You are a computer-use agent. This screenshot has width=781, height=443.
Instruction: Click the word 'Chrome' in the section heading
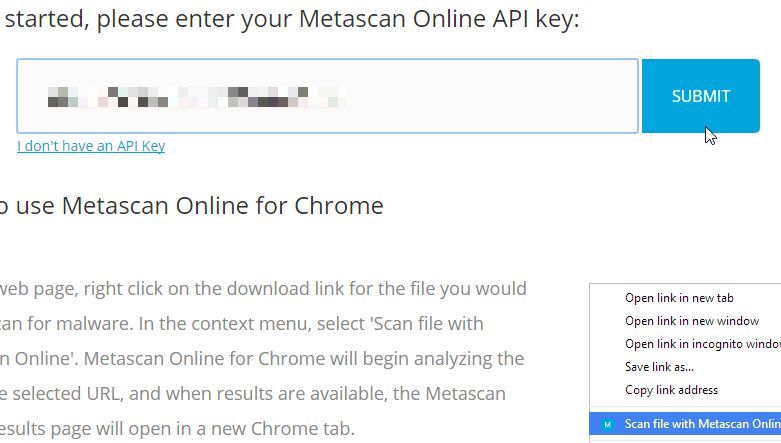point(339,205)
